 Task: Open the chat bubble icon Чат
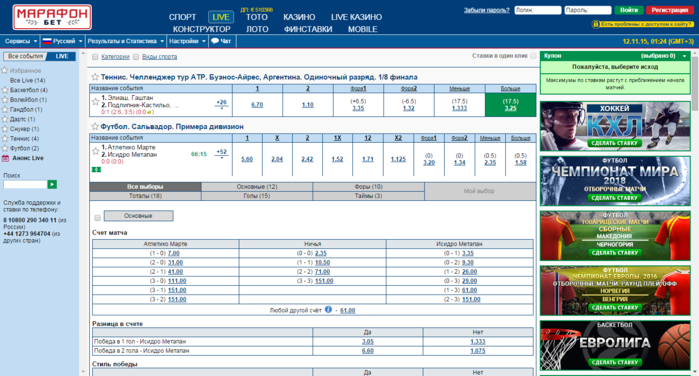(215, 41)
